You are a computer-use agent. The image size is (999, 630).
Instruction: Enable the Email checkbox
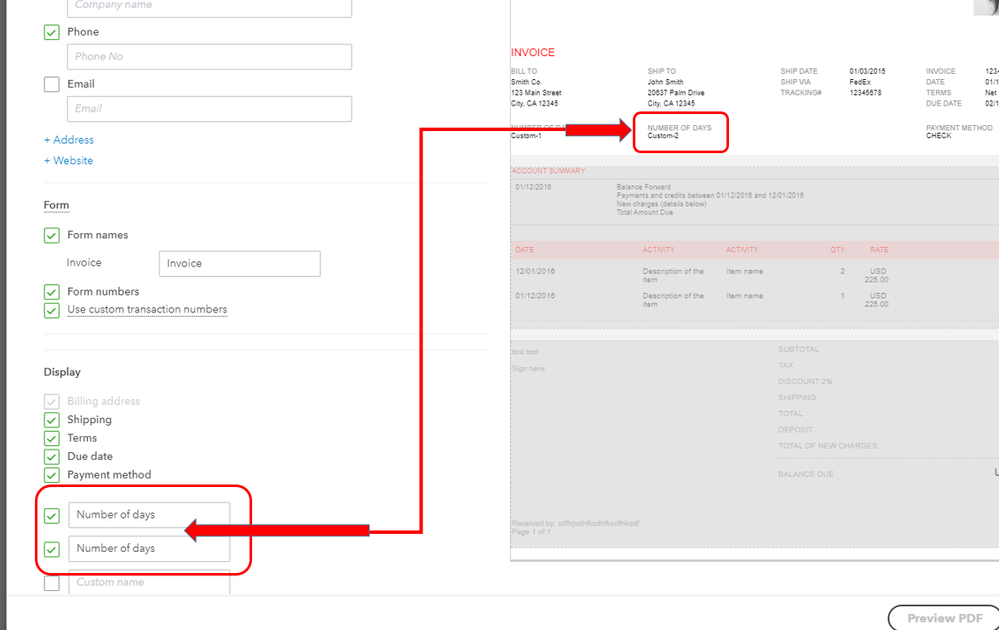point(51,84)
